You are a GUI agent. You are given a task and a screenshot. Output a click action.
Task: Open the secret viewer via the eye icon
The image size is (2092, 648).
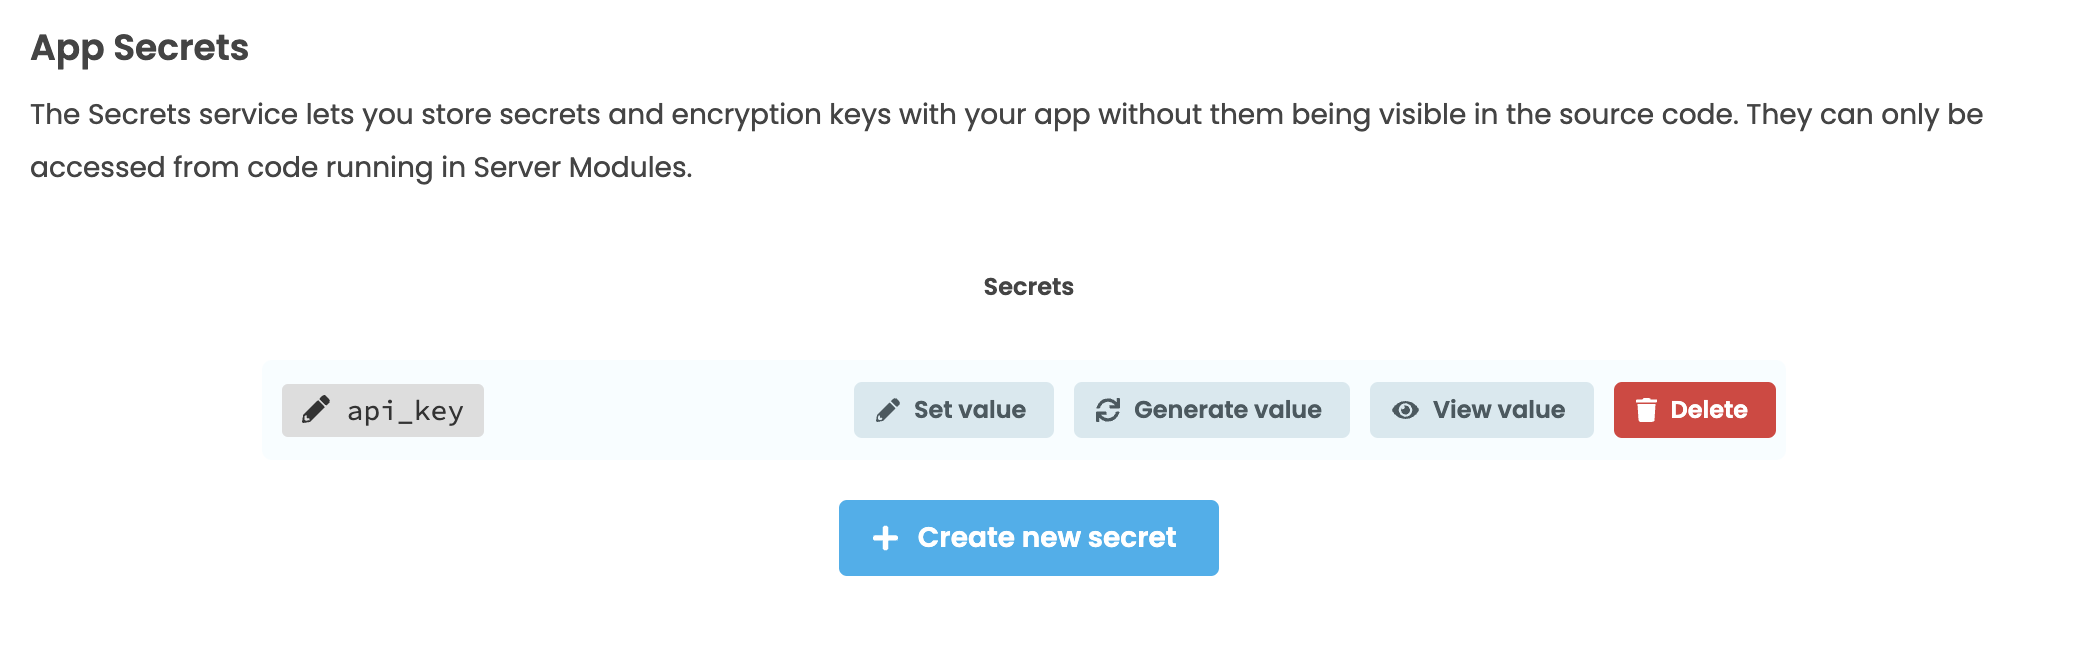pos(1407,409)
